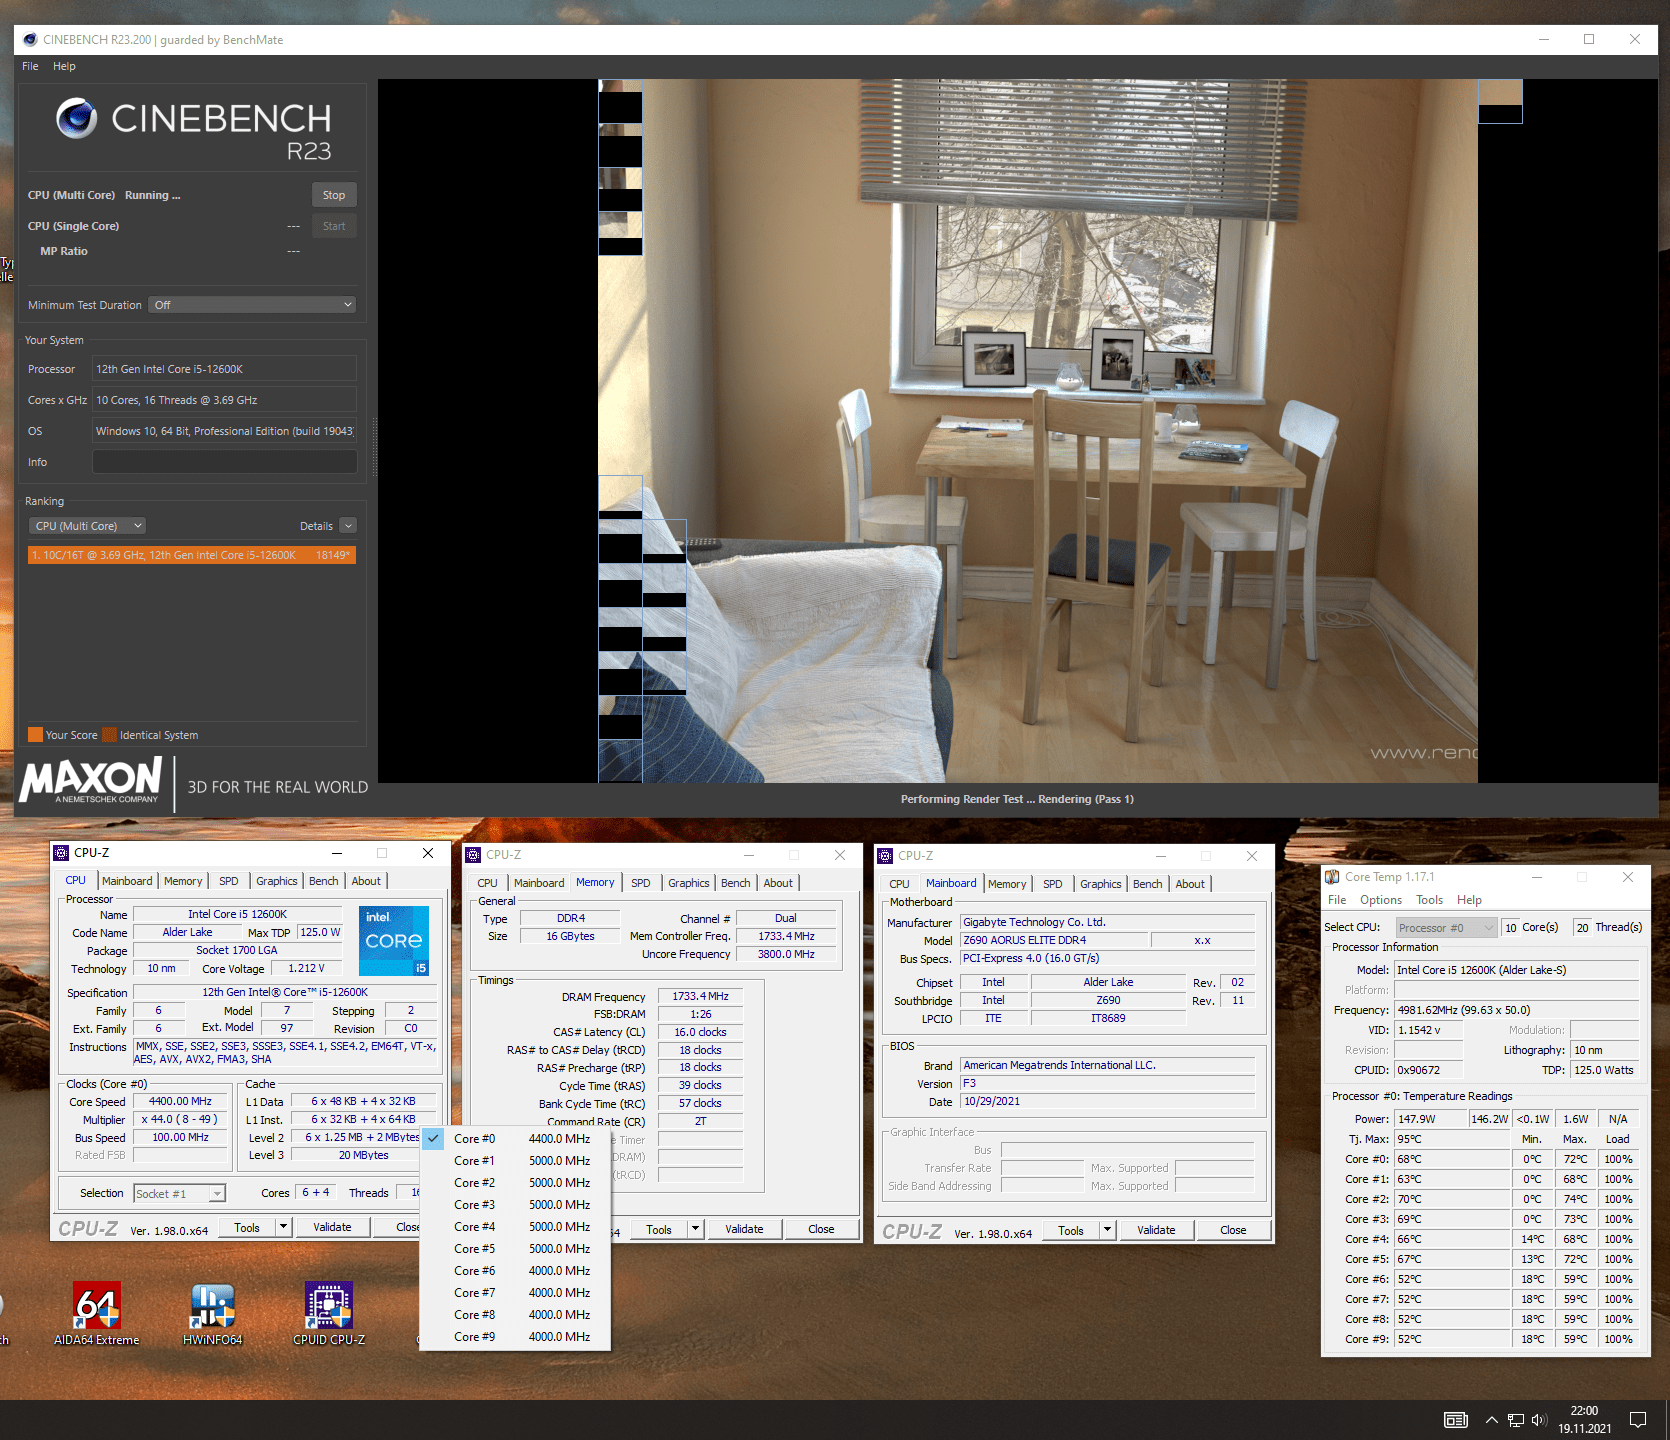Click Close in the CPU-Z Memory window
Viewport: 1670px width, 1440px height.
click(x=821, y=1229)
